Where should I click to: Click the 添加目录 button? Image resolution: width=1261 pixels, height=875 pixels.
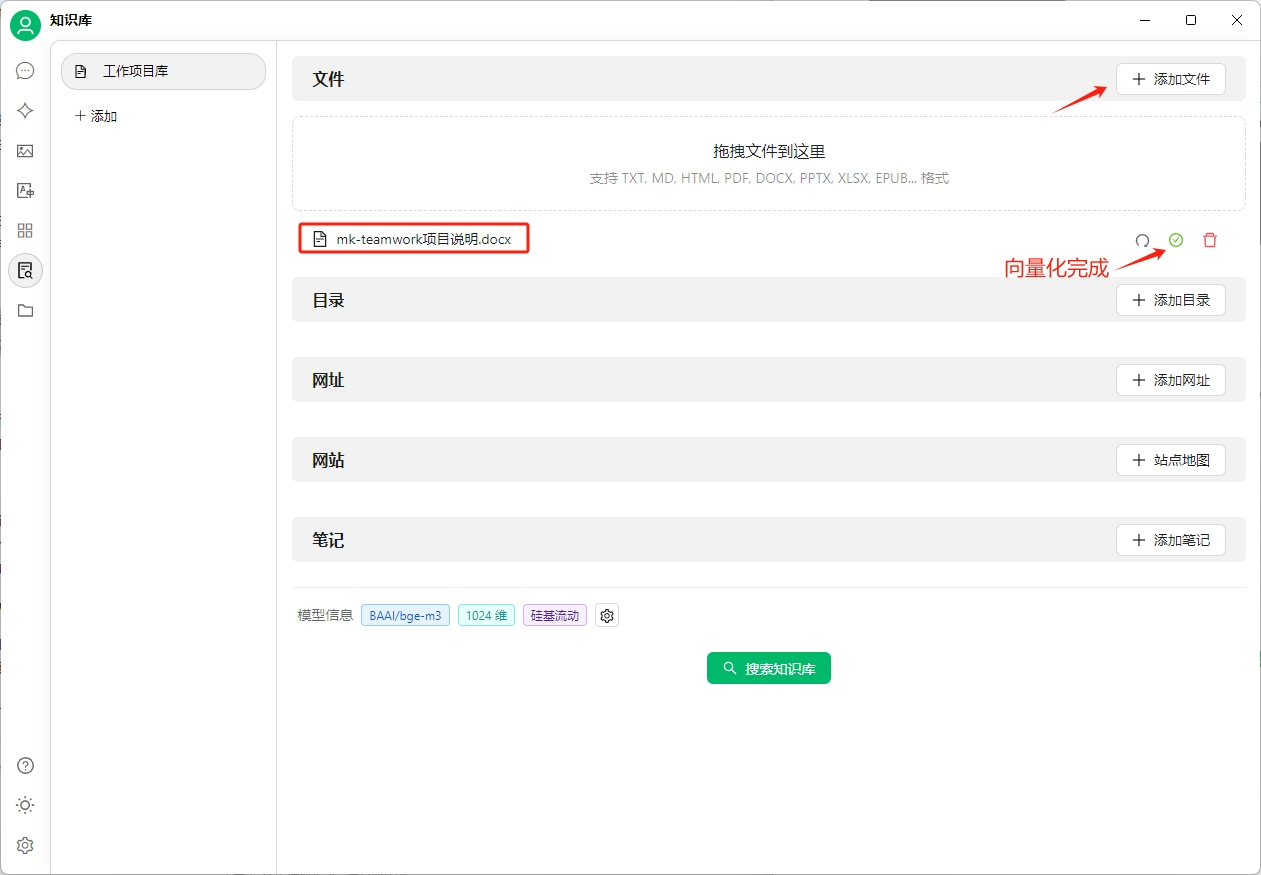1171,300
